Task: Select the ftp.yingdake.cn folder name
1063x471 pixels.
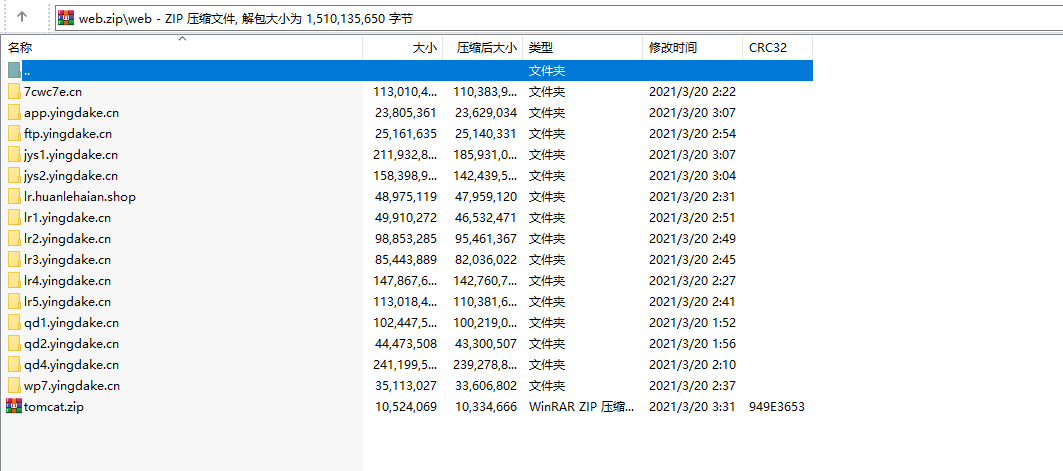Action: point(68,134)
